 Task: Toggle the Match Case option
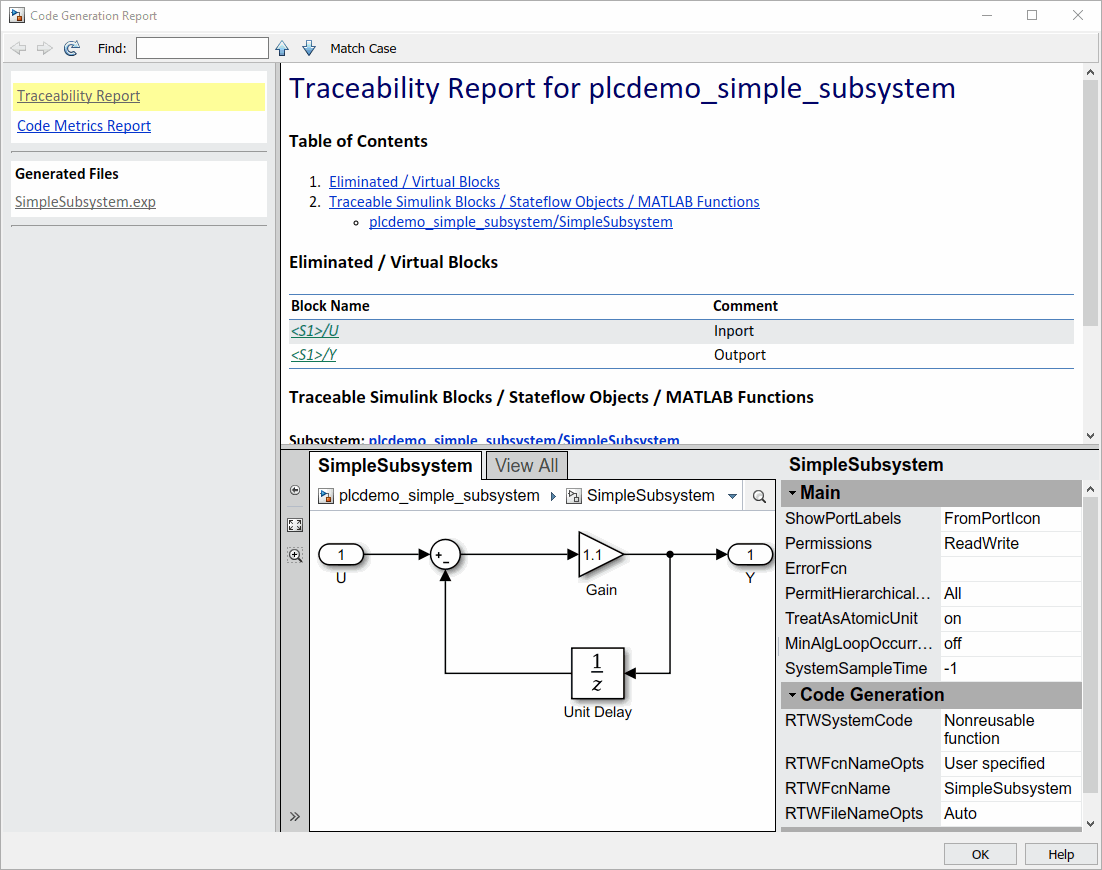tap(363, 48)
